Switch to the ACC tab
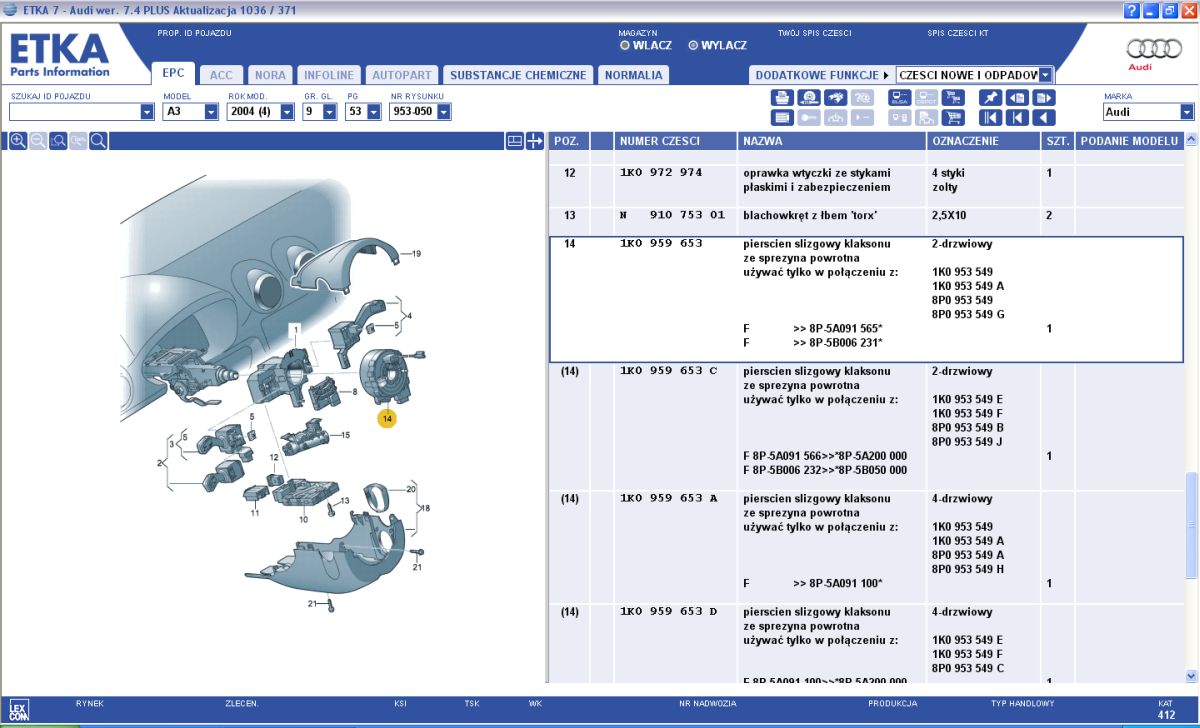 click(221, 75)
